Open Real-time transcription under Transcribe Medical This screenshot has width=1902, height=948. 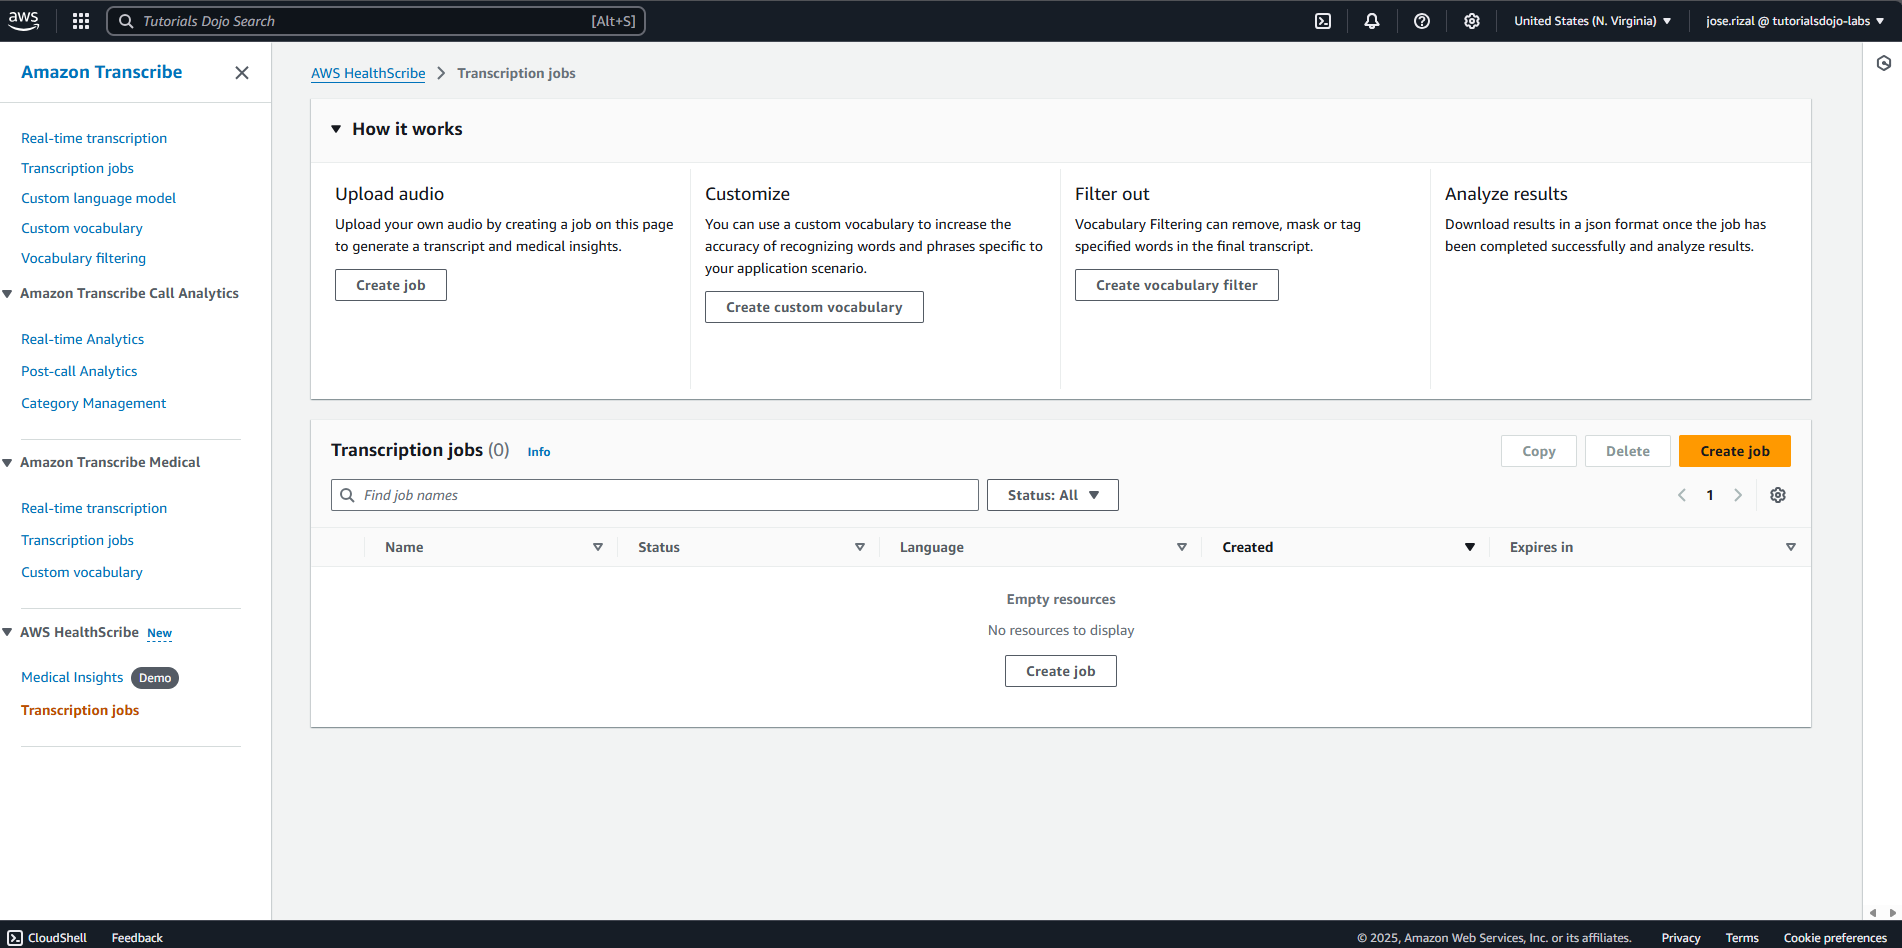[94, 508]
